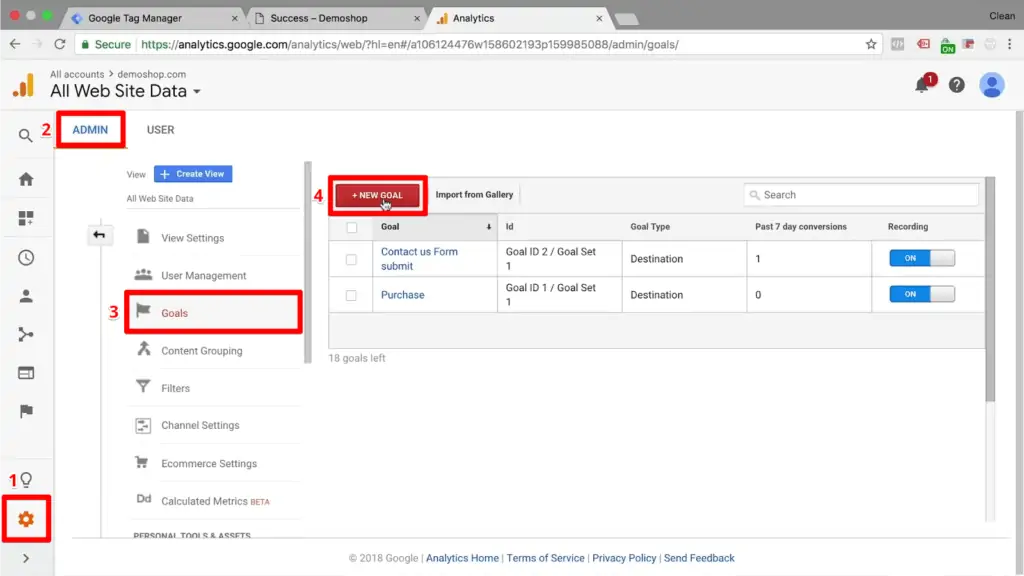Viewport: 1024px width, 576px height.
Task: Switch to the USER tab
Action: click(160, 129)
